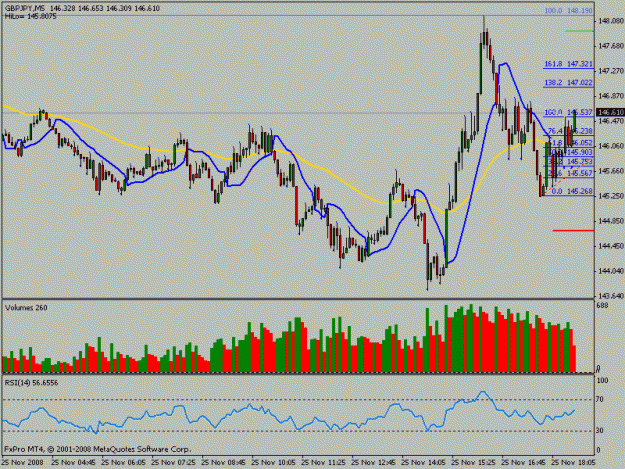Click price axis value 144.450
The image size is (625, 469).
click(x=611, y=246)
